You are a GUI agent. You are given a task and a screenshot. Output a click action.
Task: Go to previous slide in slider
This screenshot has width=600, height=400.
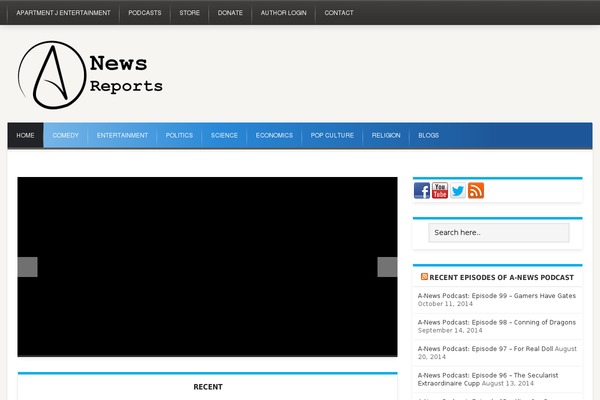tap(28, 267)
